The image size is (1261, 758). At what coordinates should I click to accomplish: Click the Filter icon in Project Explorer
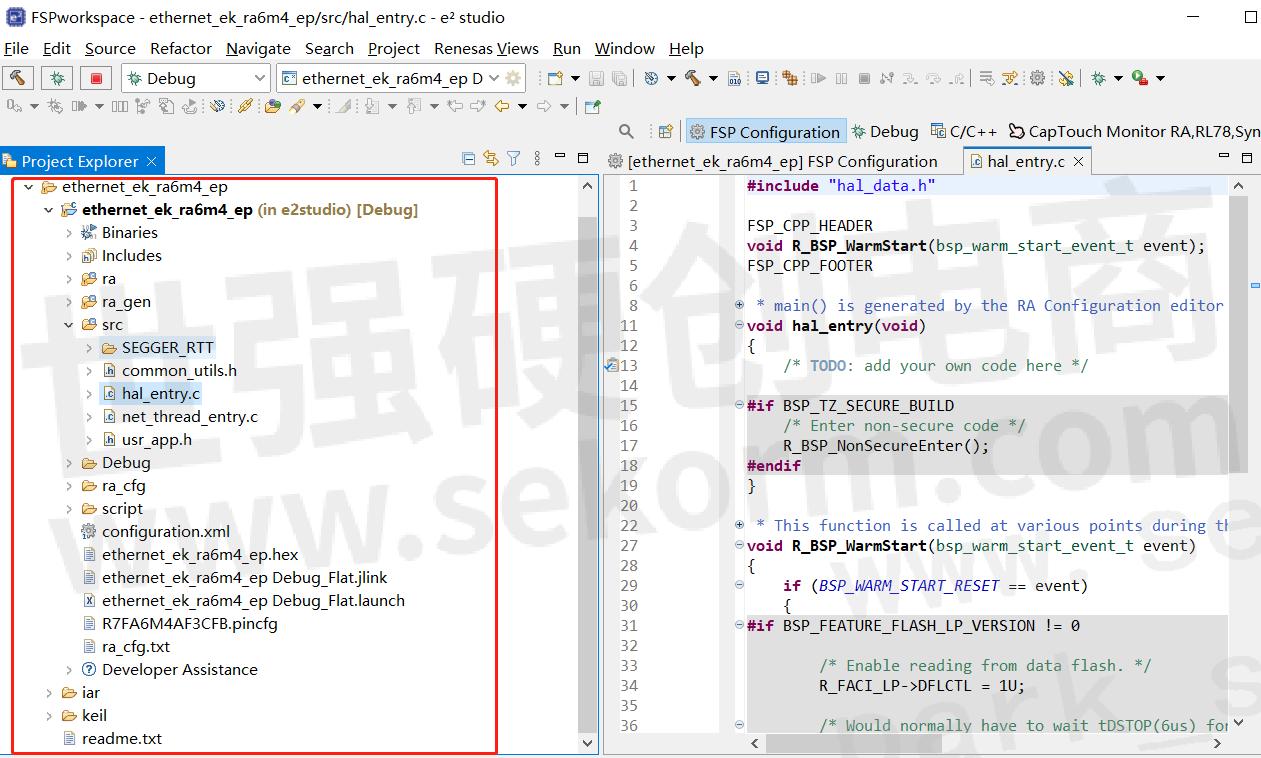(513, 159)
